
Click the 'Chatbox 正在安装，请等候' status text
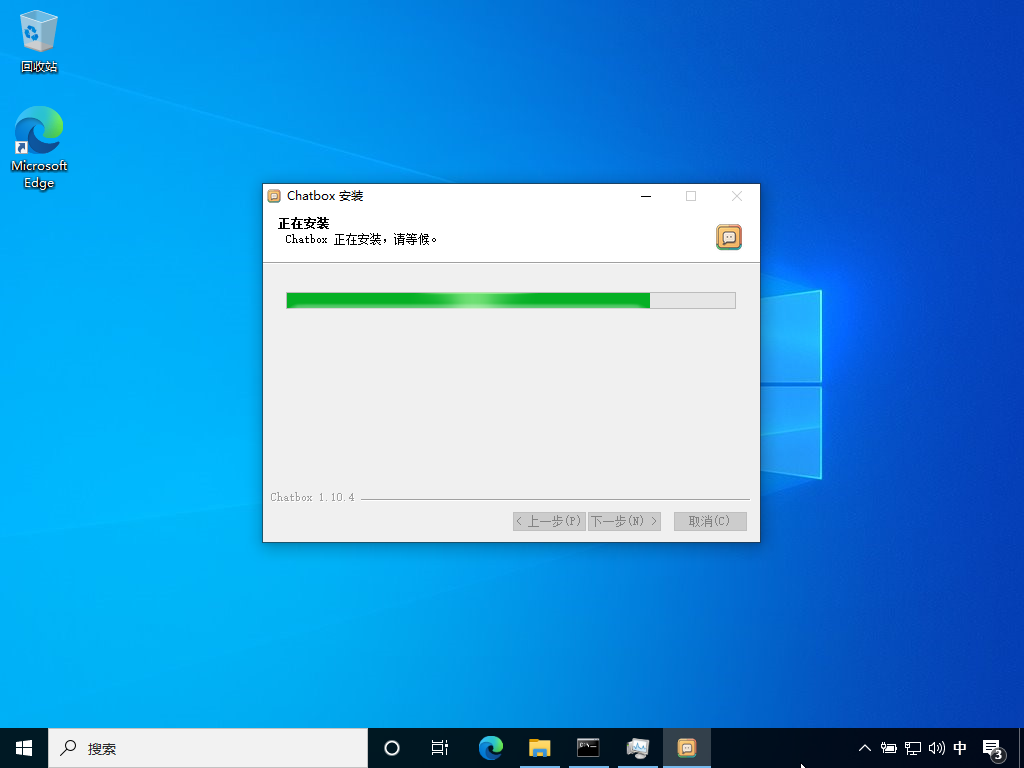[361, 240]
